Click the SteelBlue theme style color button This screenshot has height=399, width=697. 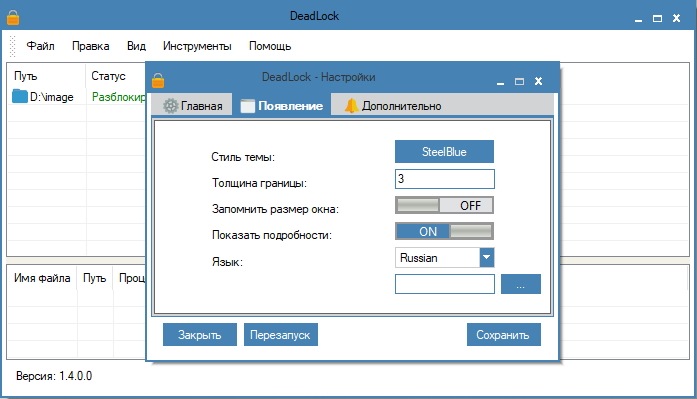coord(444,152)
